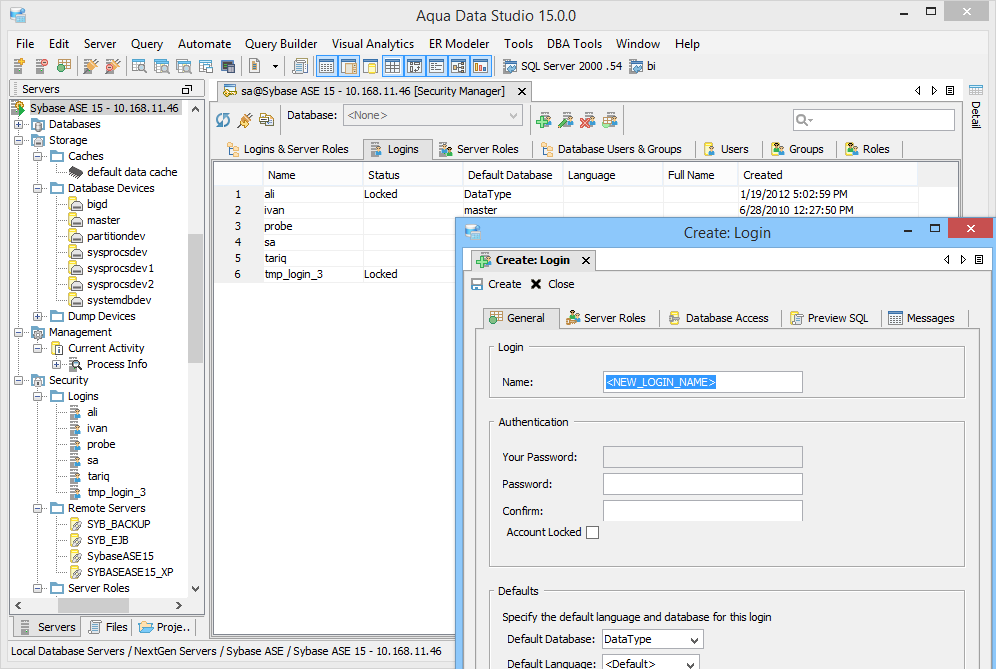Open the ER Modeler menu
Viewport: 996px width, 669px height.
[459, 44]
